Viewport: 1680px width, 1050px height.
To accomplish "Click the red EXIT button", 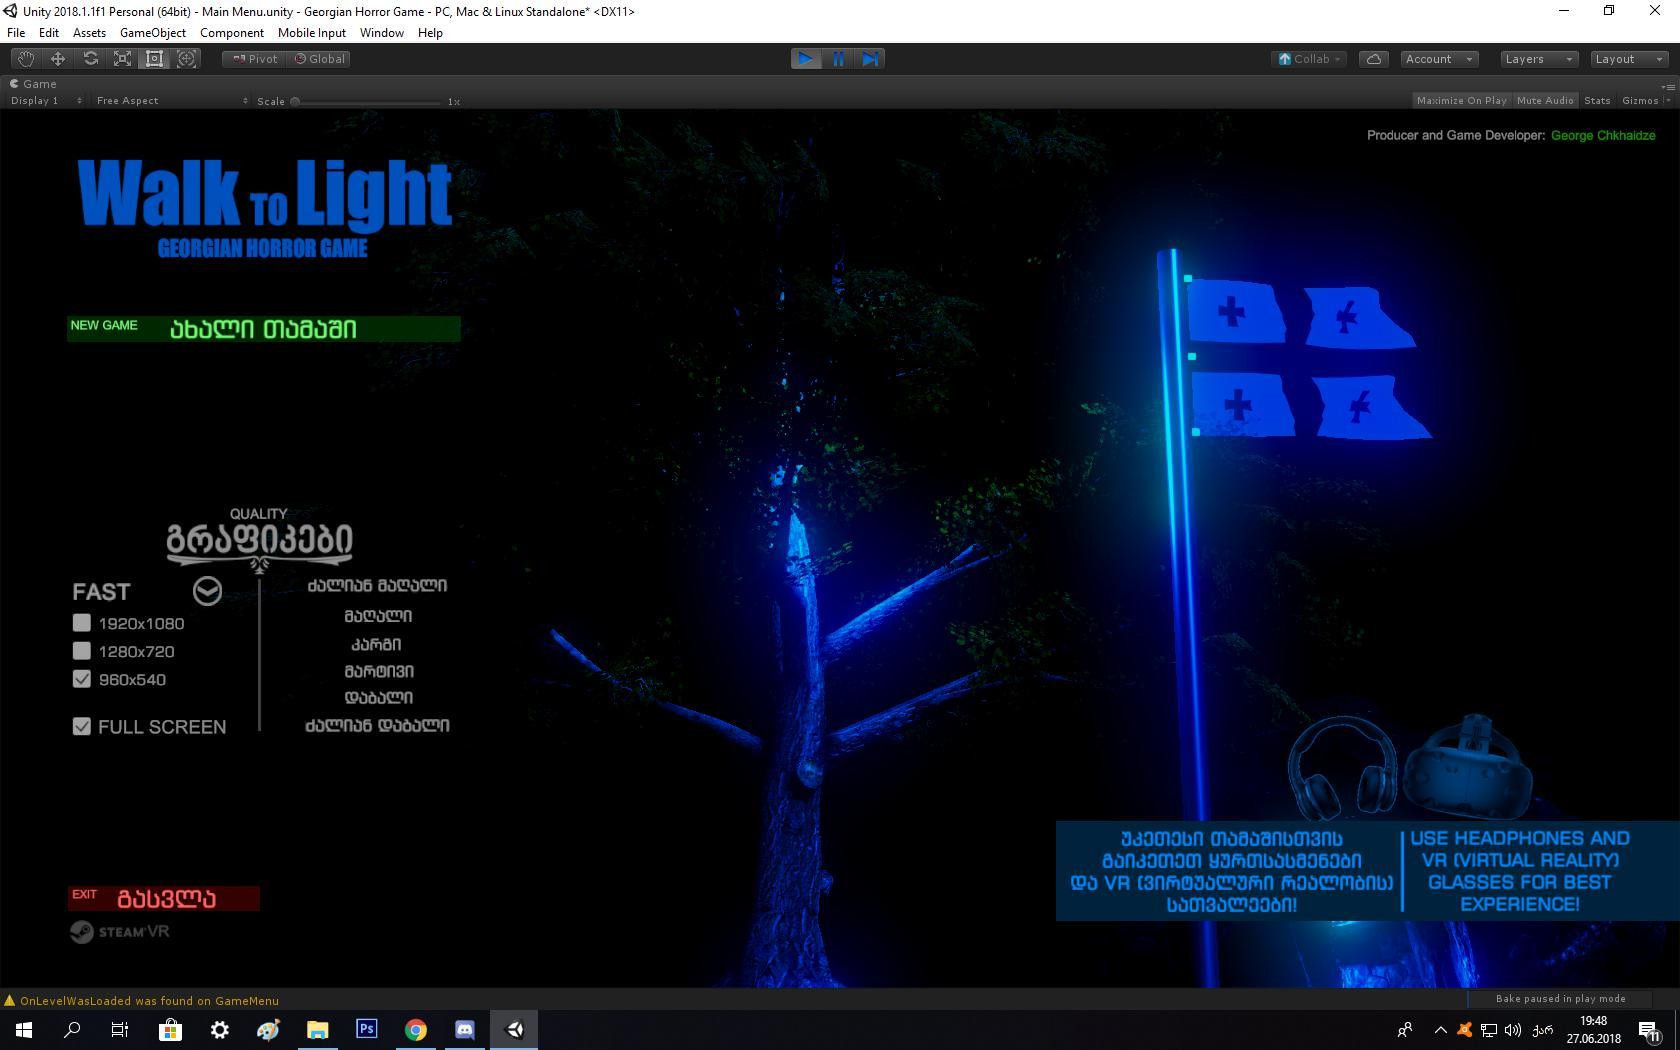I will click(164, 898).
